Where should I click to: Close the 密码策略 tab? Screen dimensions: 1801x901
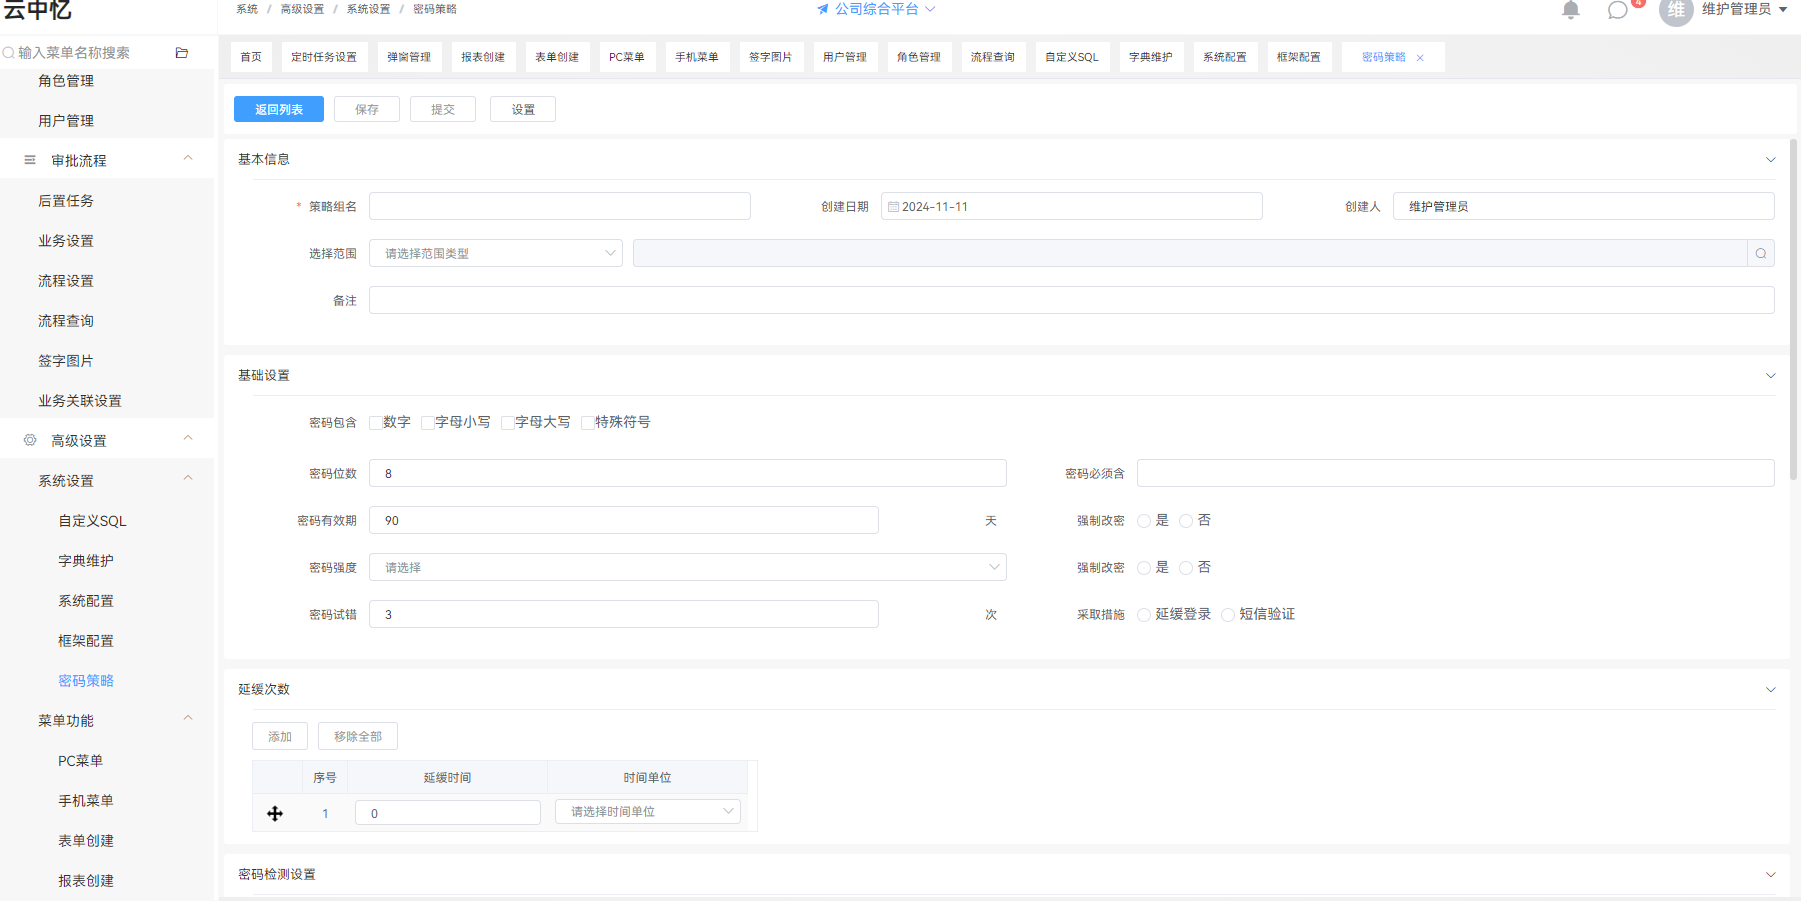[1420, 58]
